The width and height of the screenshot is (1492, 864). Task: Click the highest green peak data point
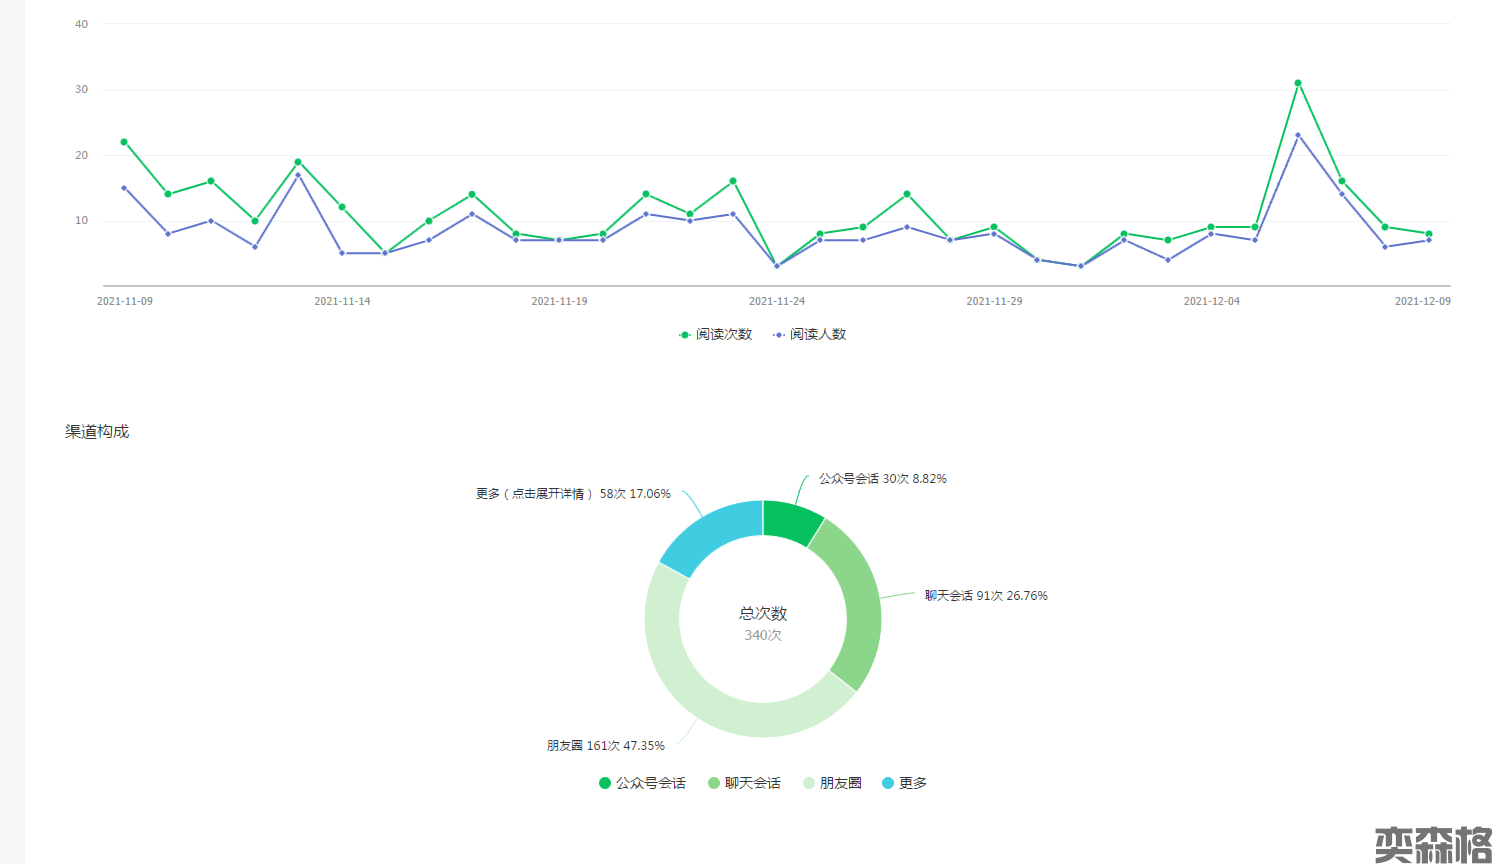tap(1298, 83)
